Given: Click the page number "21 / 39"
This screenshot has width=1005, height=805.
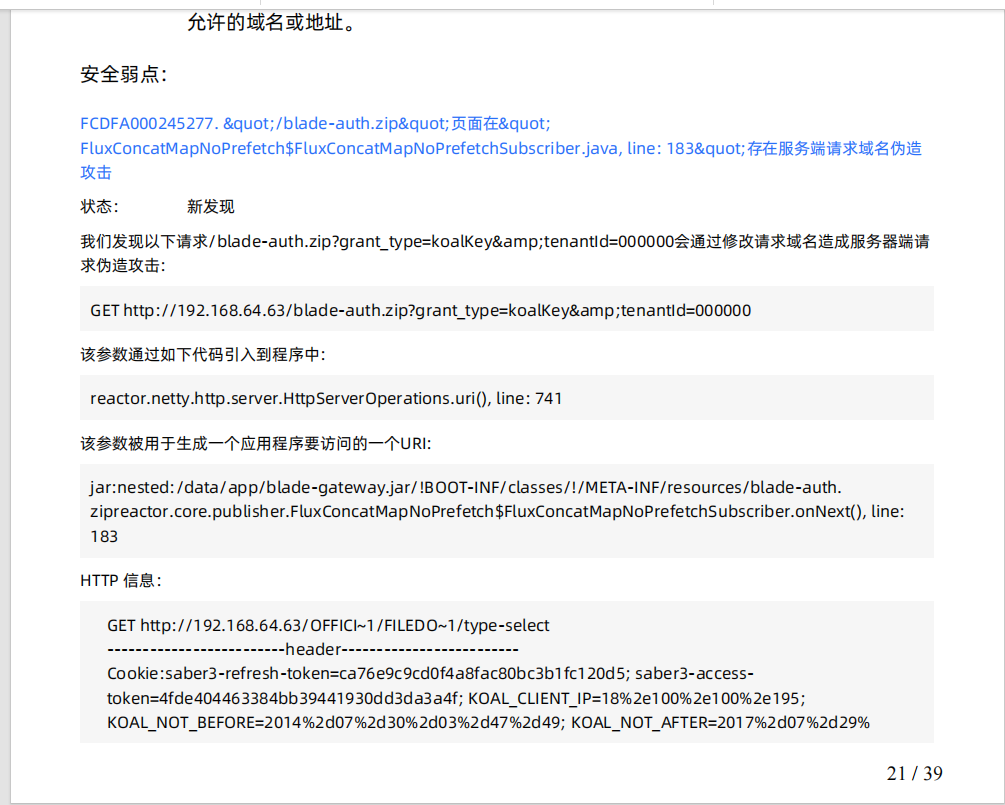Looking at the screenshot, I should click(x=914, y=773).
